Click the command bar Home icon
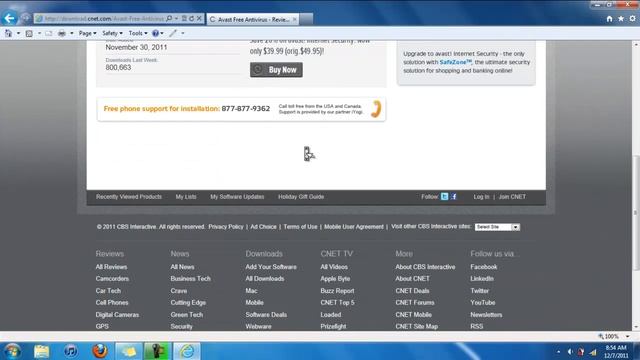 coord(8,33)
